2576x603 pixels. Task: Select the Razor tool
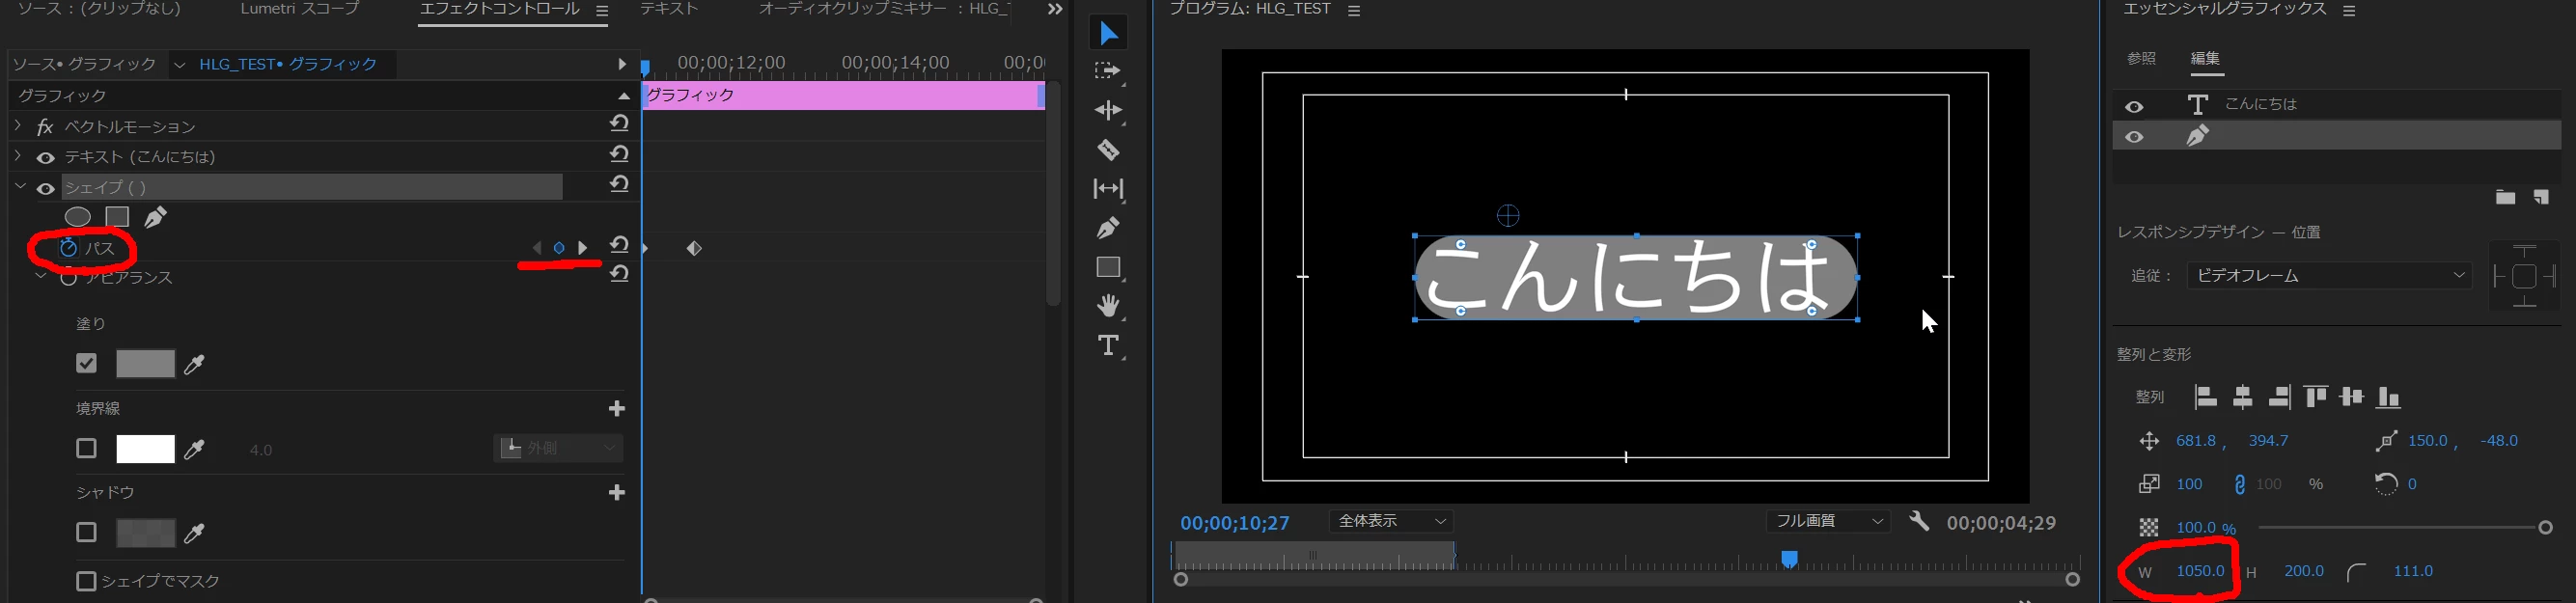(1107, 150)
